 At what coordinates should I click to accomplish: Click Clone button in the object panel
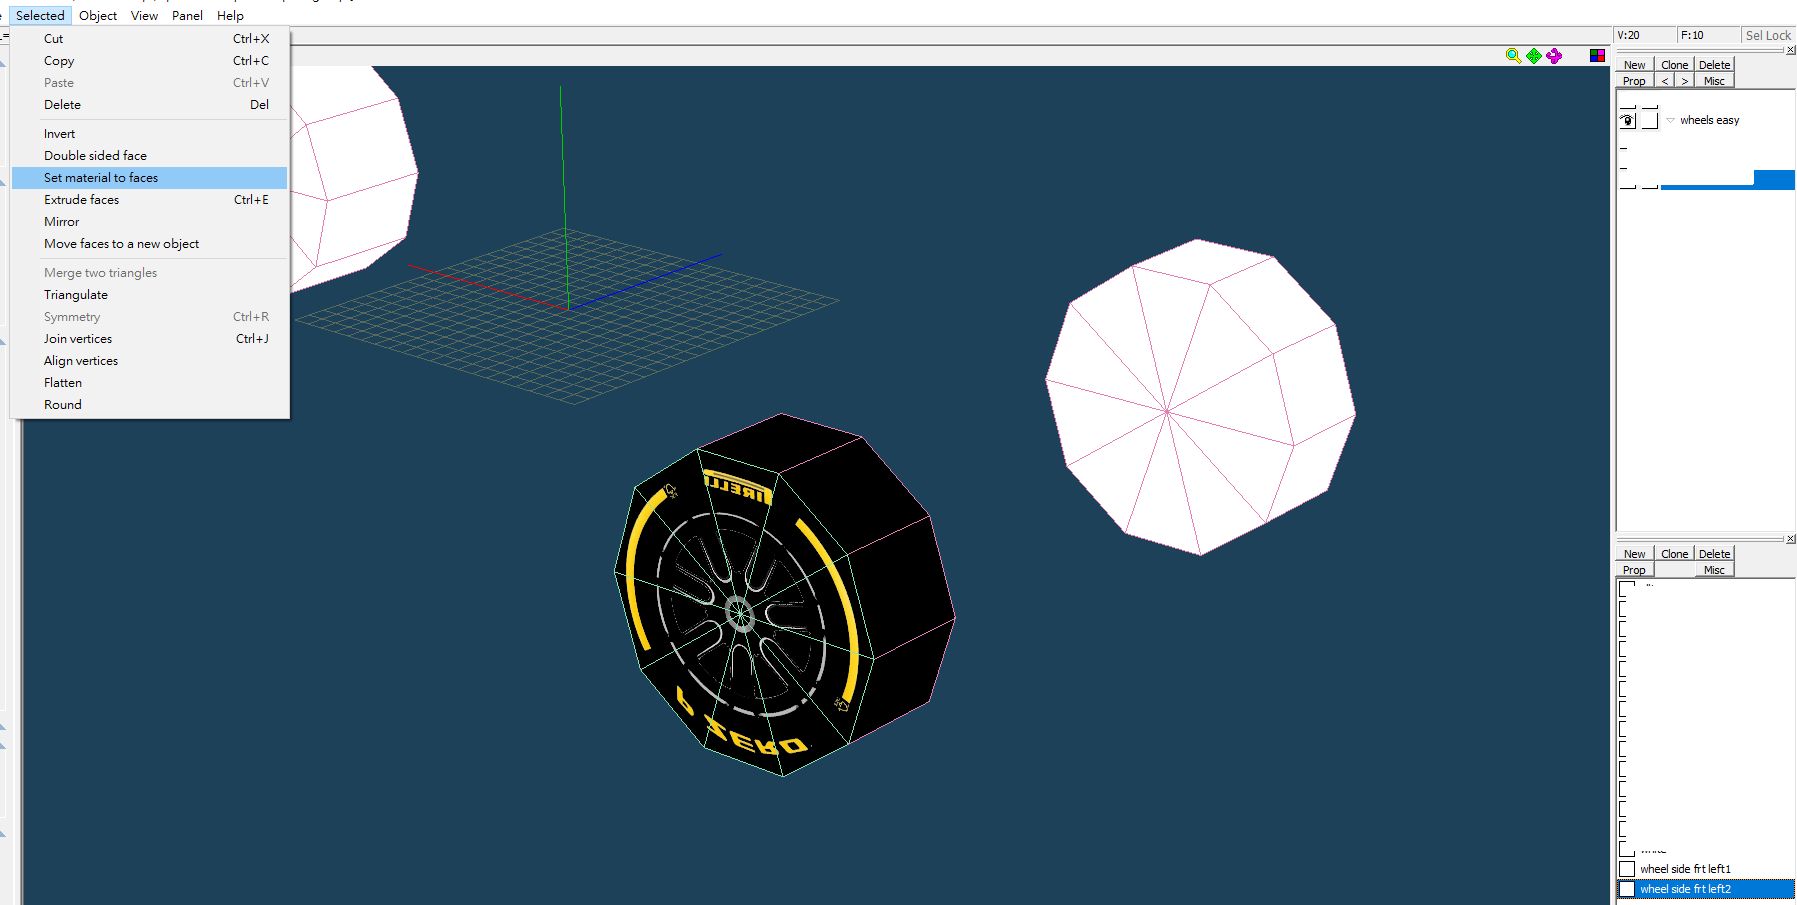1674,65
